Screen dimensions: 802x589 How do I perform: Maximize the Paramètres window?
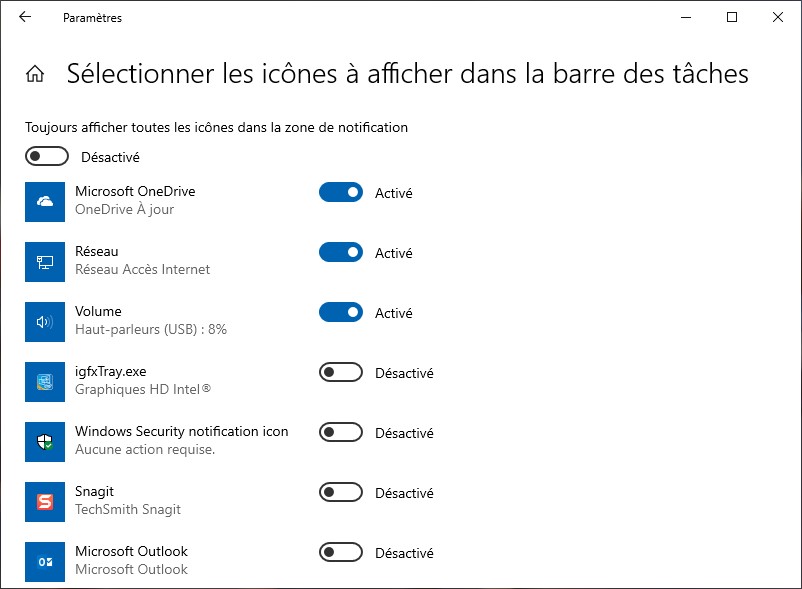[x=732, y=17]
